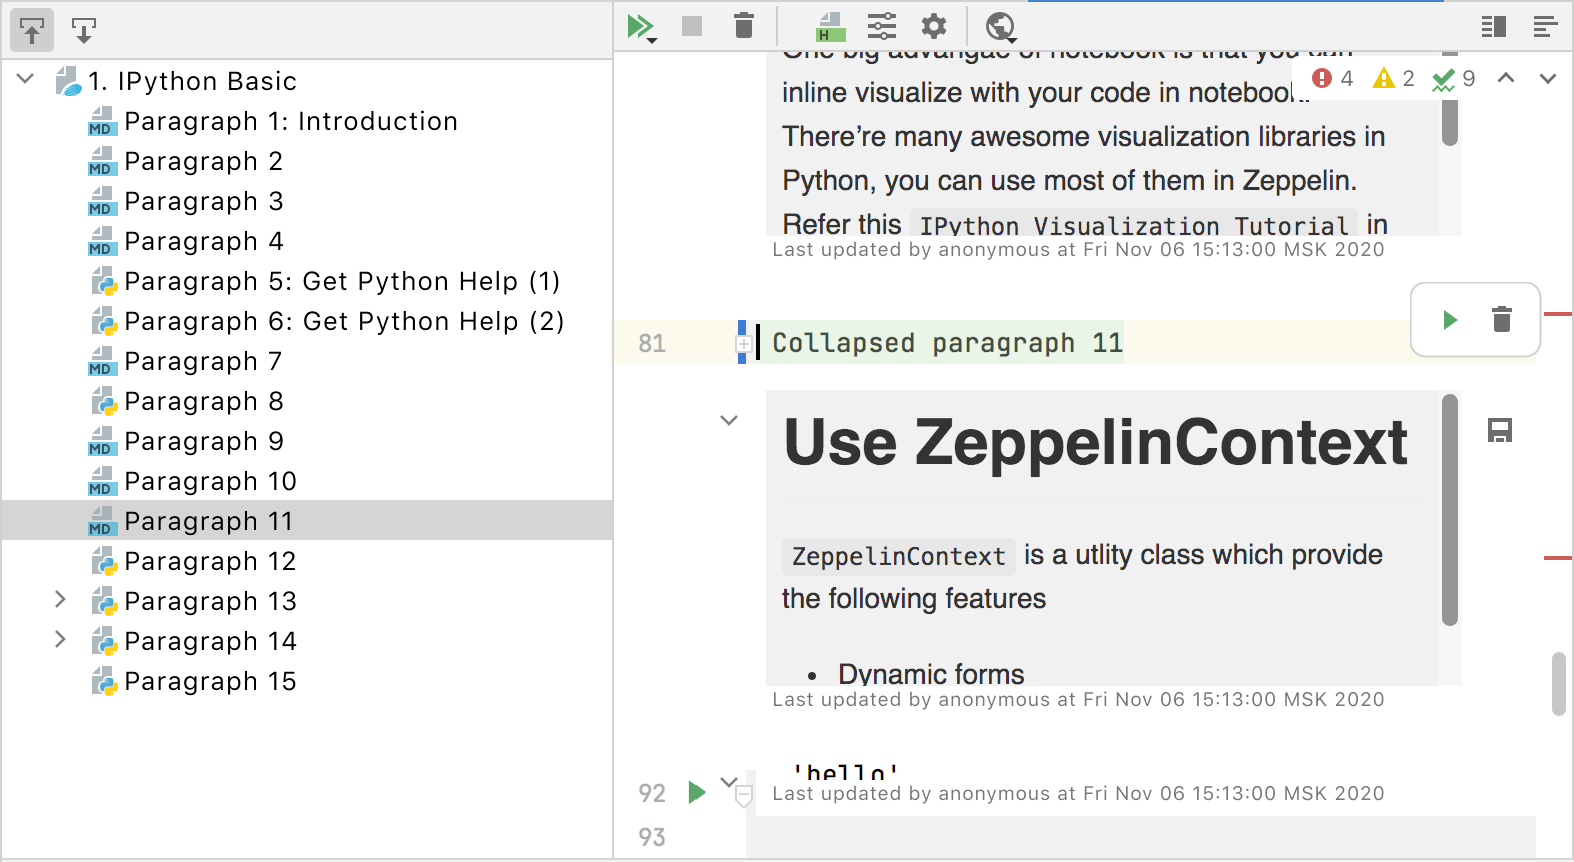Click the Collapsed paragraph 11 placeholder text
The width and height of the screenshot is (1574, 862).
(x=947, y=343)
